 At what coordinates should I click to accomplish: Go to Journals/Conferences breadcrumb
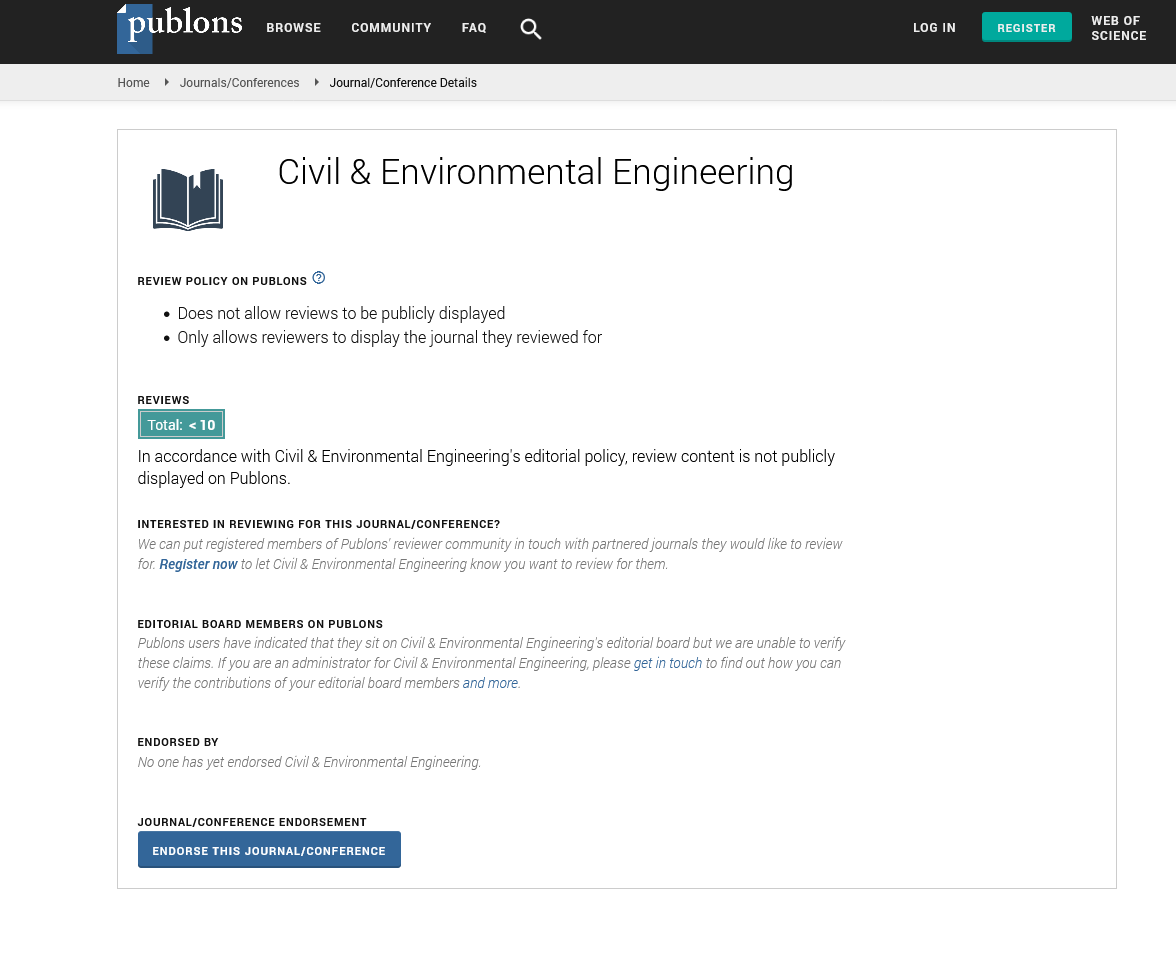239,83
